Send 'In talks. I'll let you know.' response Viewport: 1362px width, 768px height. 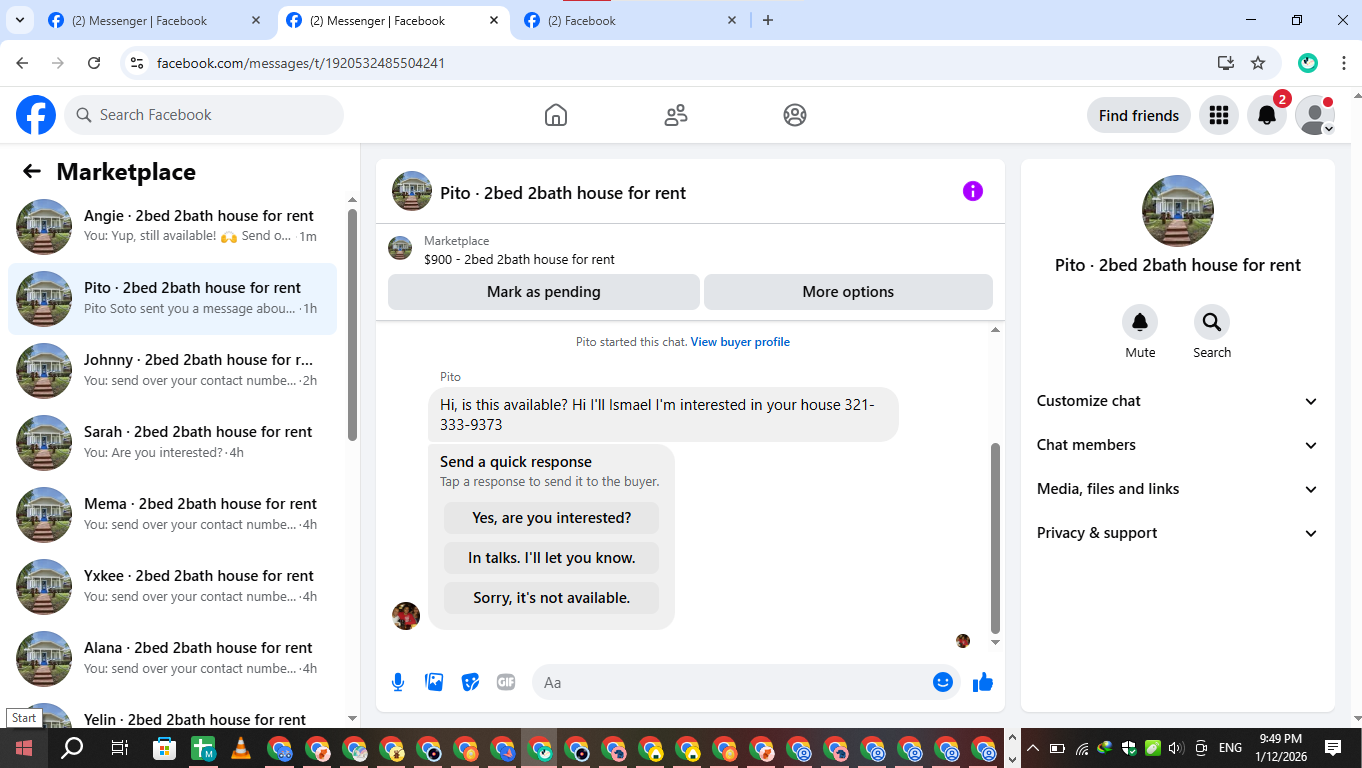[x=551, y=558]
